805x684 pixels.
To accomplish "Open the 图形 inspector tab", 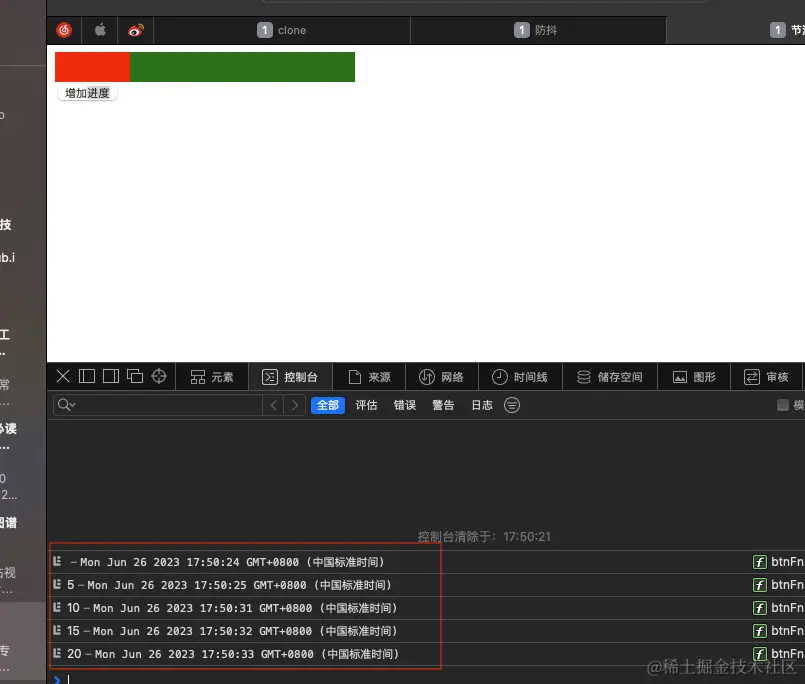I will coord(694,377).
